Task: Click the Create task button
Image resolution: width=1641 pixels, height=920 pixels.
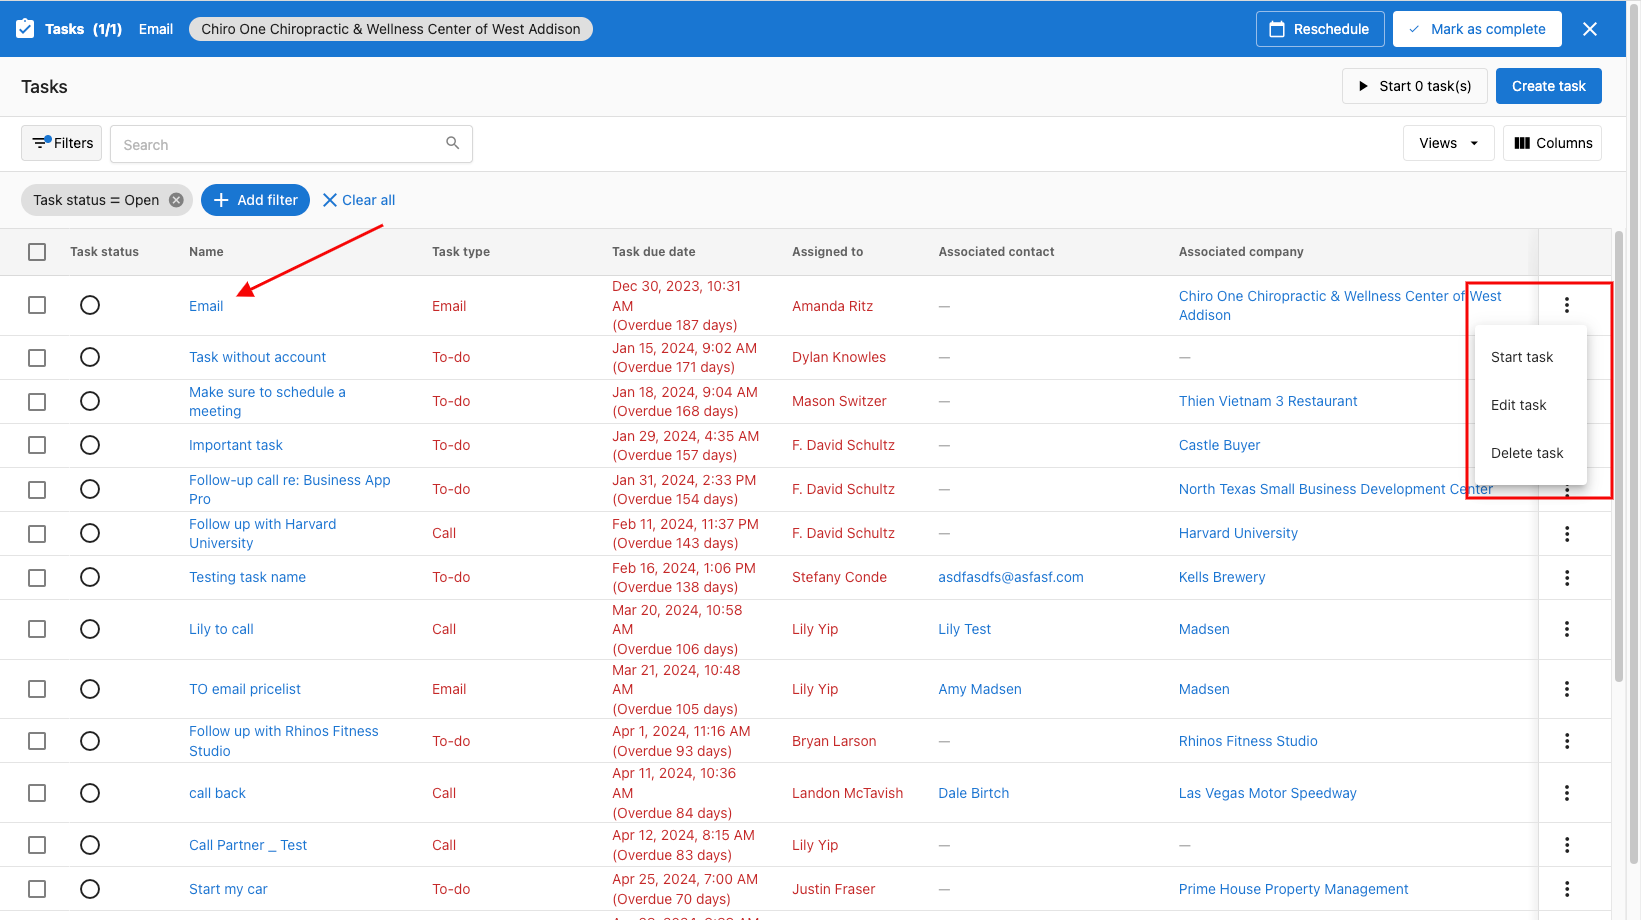Action: point(1548,86)
